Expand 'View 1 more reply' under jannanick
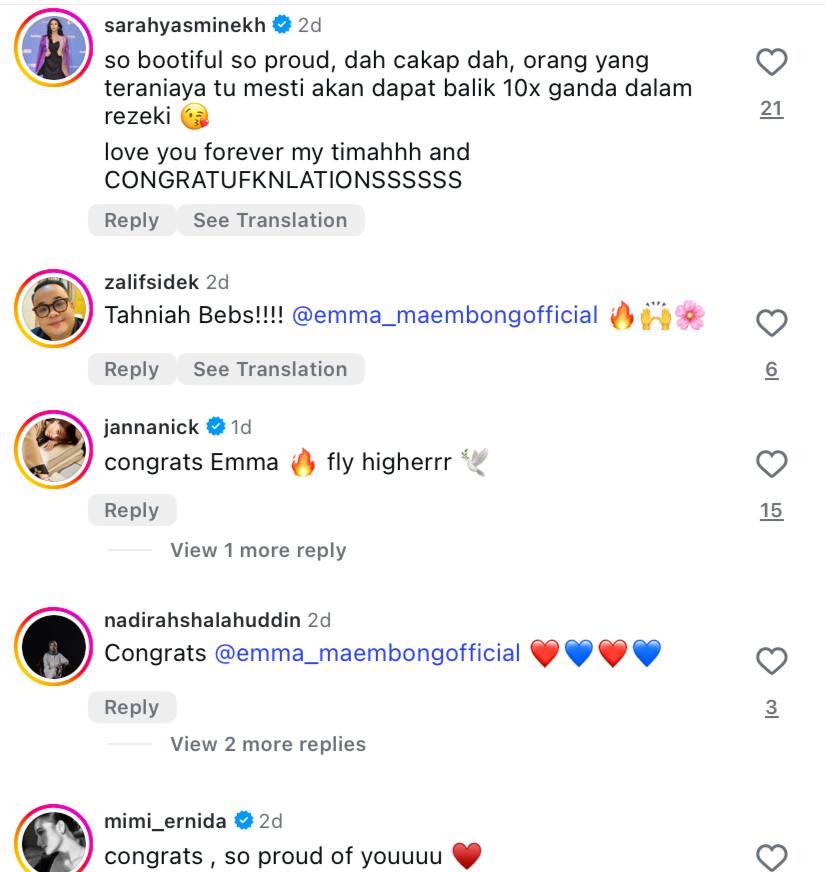825x872 pixels. 258,550
